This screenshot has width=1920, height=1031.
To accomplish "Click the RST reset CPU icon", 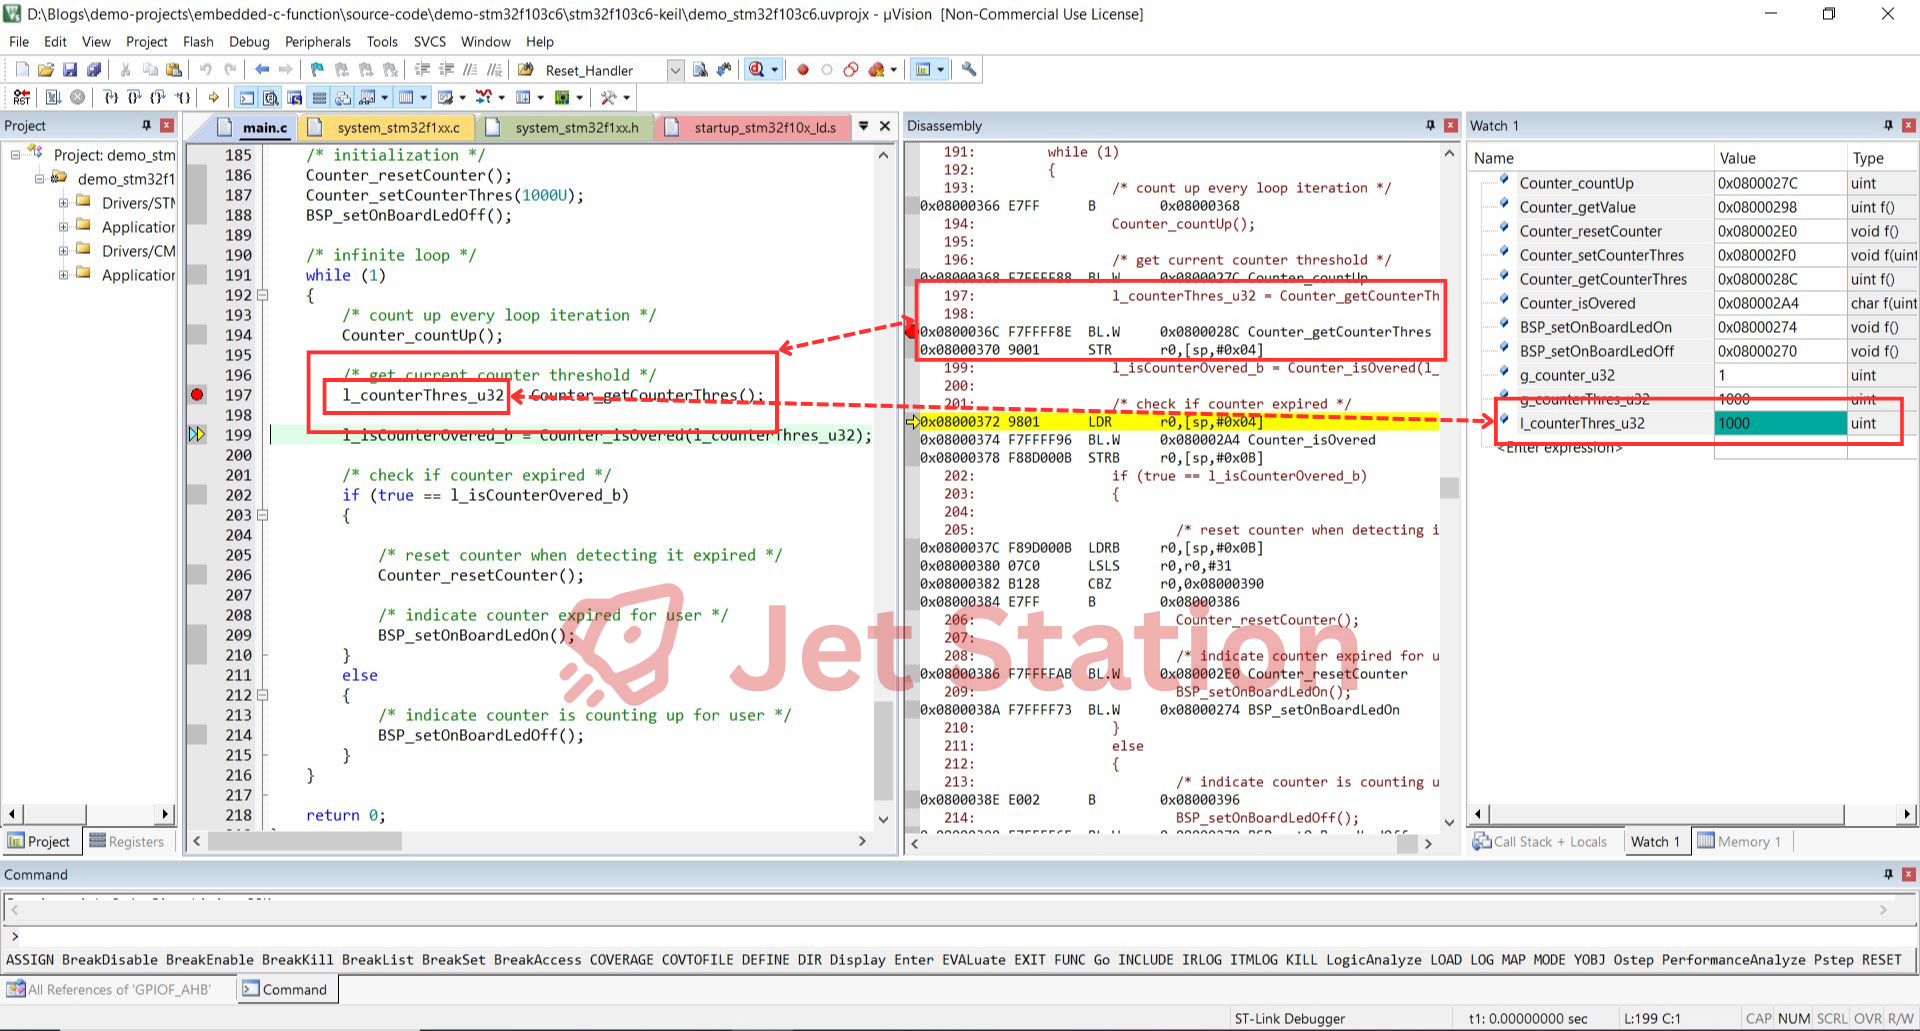I will pyautogui.click(x=21, y=97).
